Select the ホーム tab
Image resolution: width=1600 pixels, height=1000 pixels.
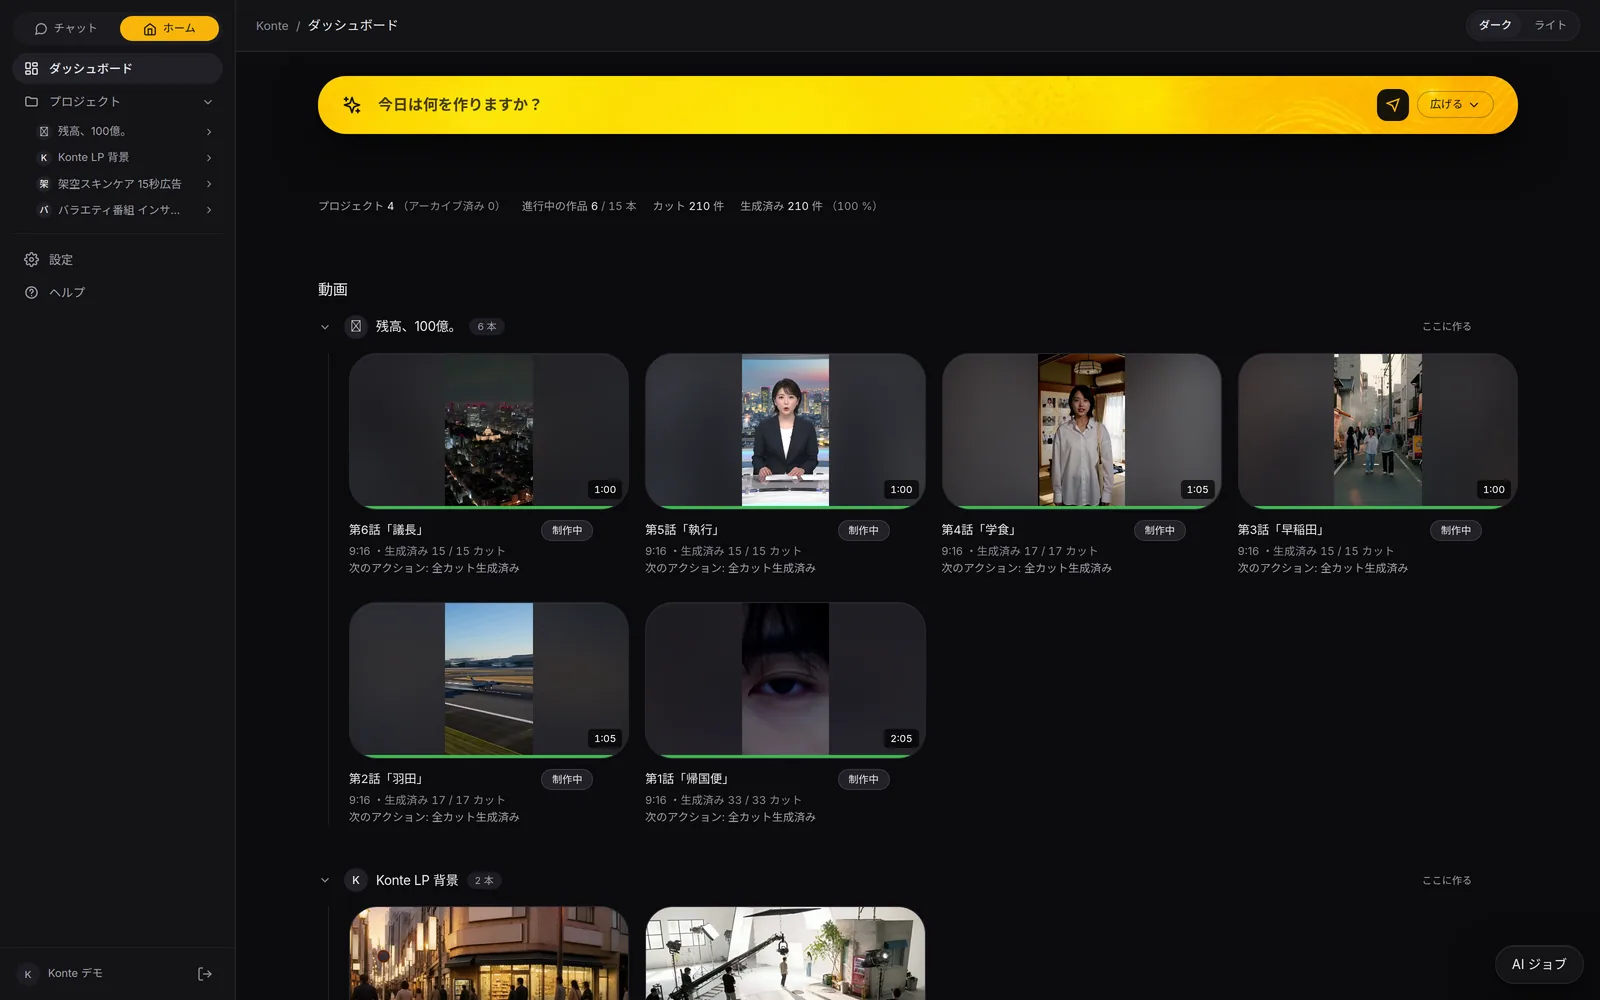coord(169,28)
